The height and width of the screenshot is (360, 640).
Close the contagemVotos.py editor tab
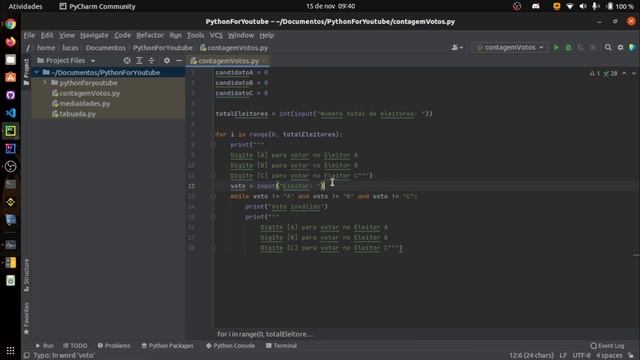(264, 61)
